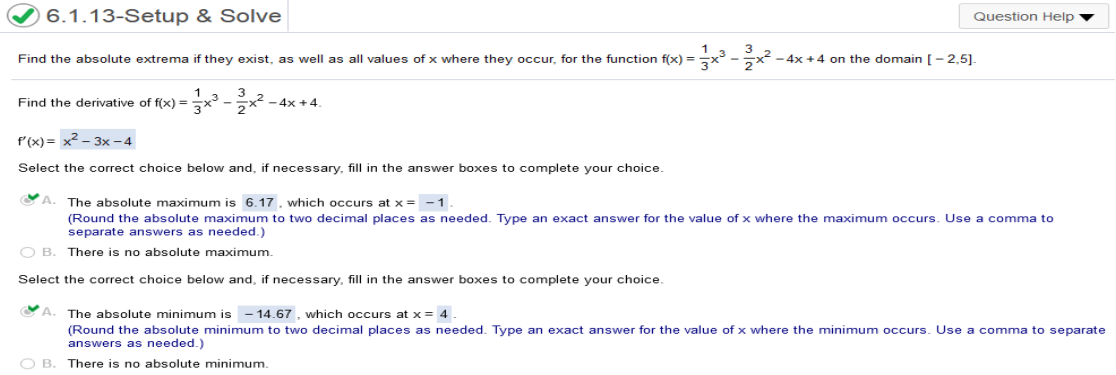This screenshot has height=375, width=1116.
Task: Click the blue rounding hint under absolute maximum
Action: [x=560, y=225]
